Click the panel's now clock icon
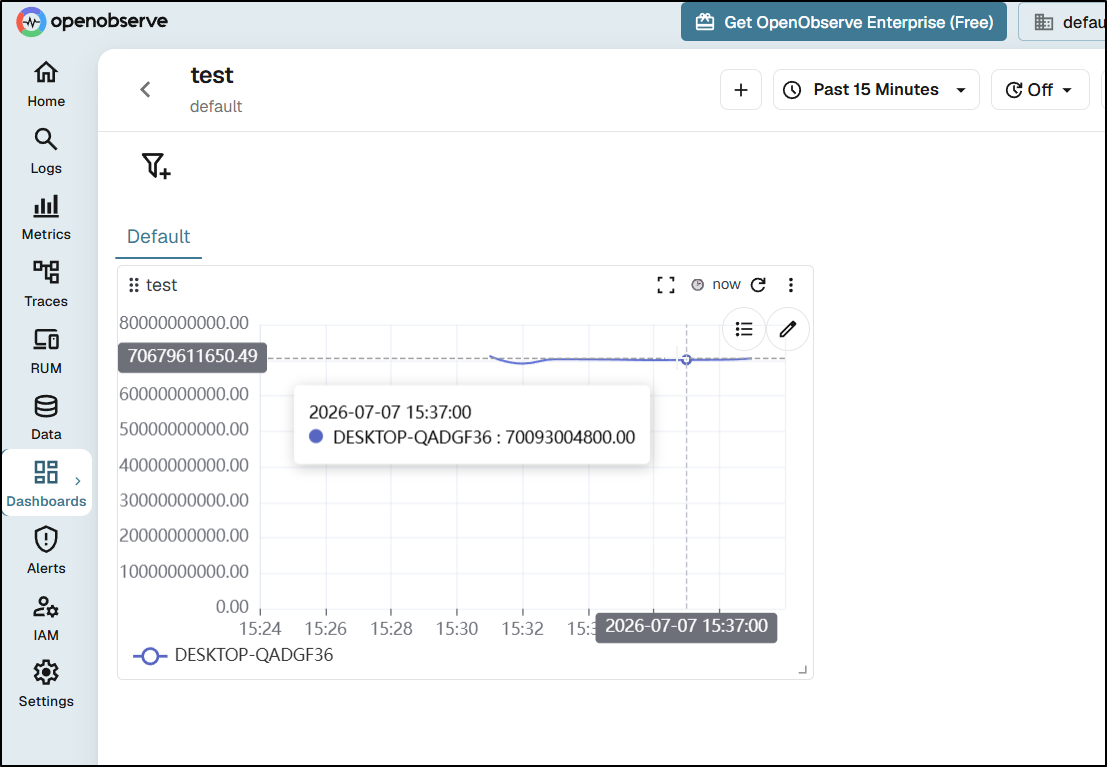Screen dimensions: 1107x767 pos(698,285)
